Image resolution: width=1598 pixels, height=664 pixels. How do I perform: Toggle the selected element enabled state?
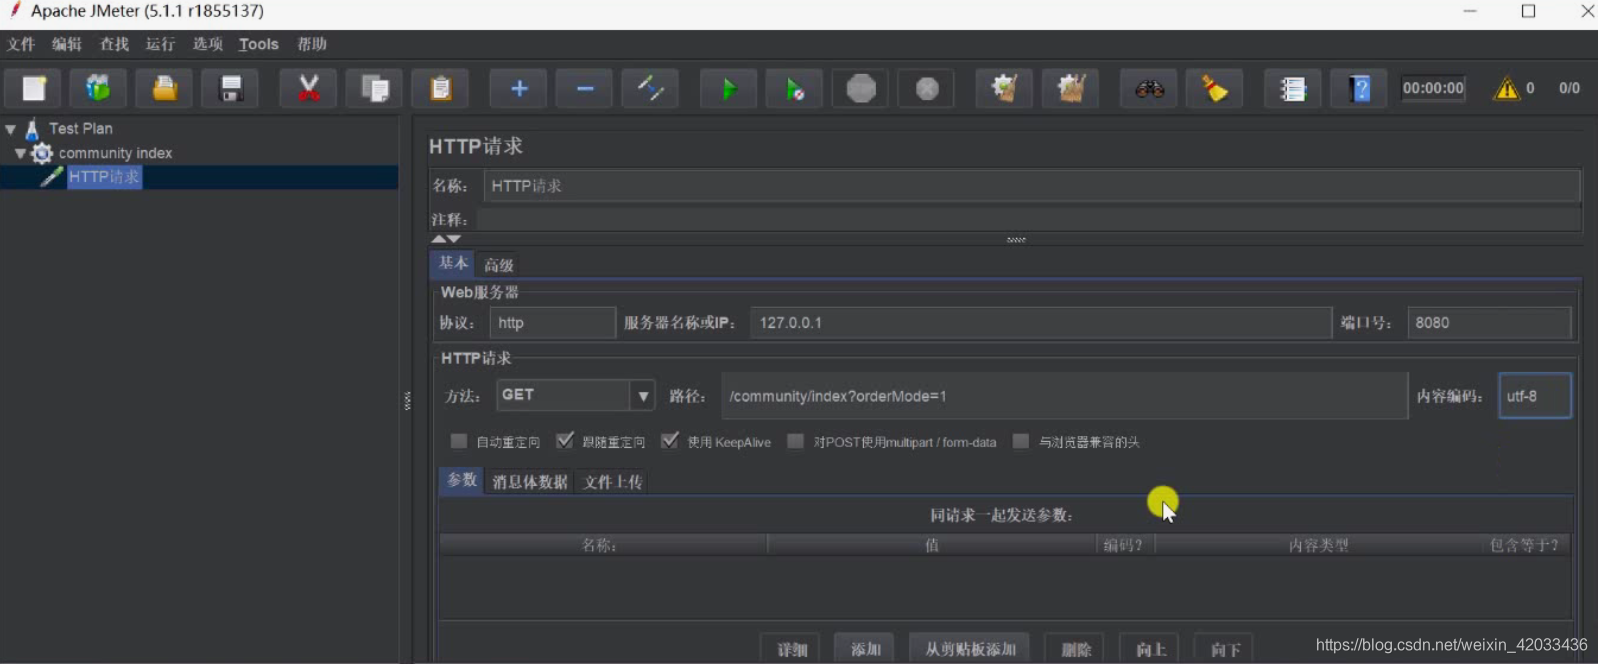pos(651,89)
